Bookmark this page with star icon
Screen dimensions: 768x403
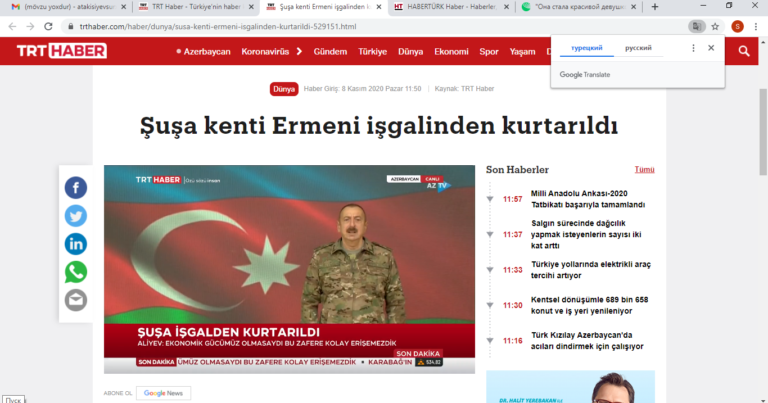[715, 26]
